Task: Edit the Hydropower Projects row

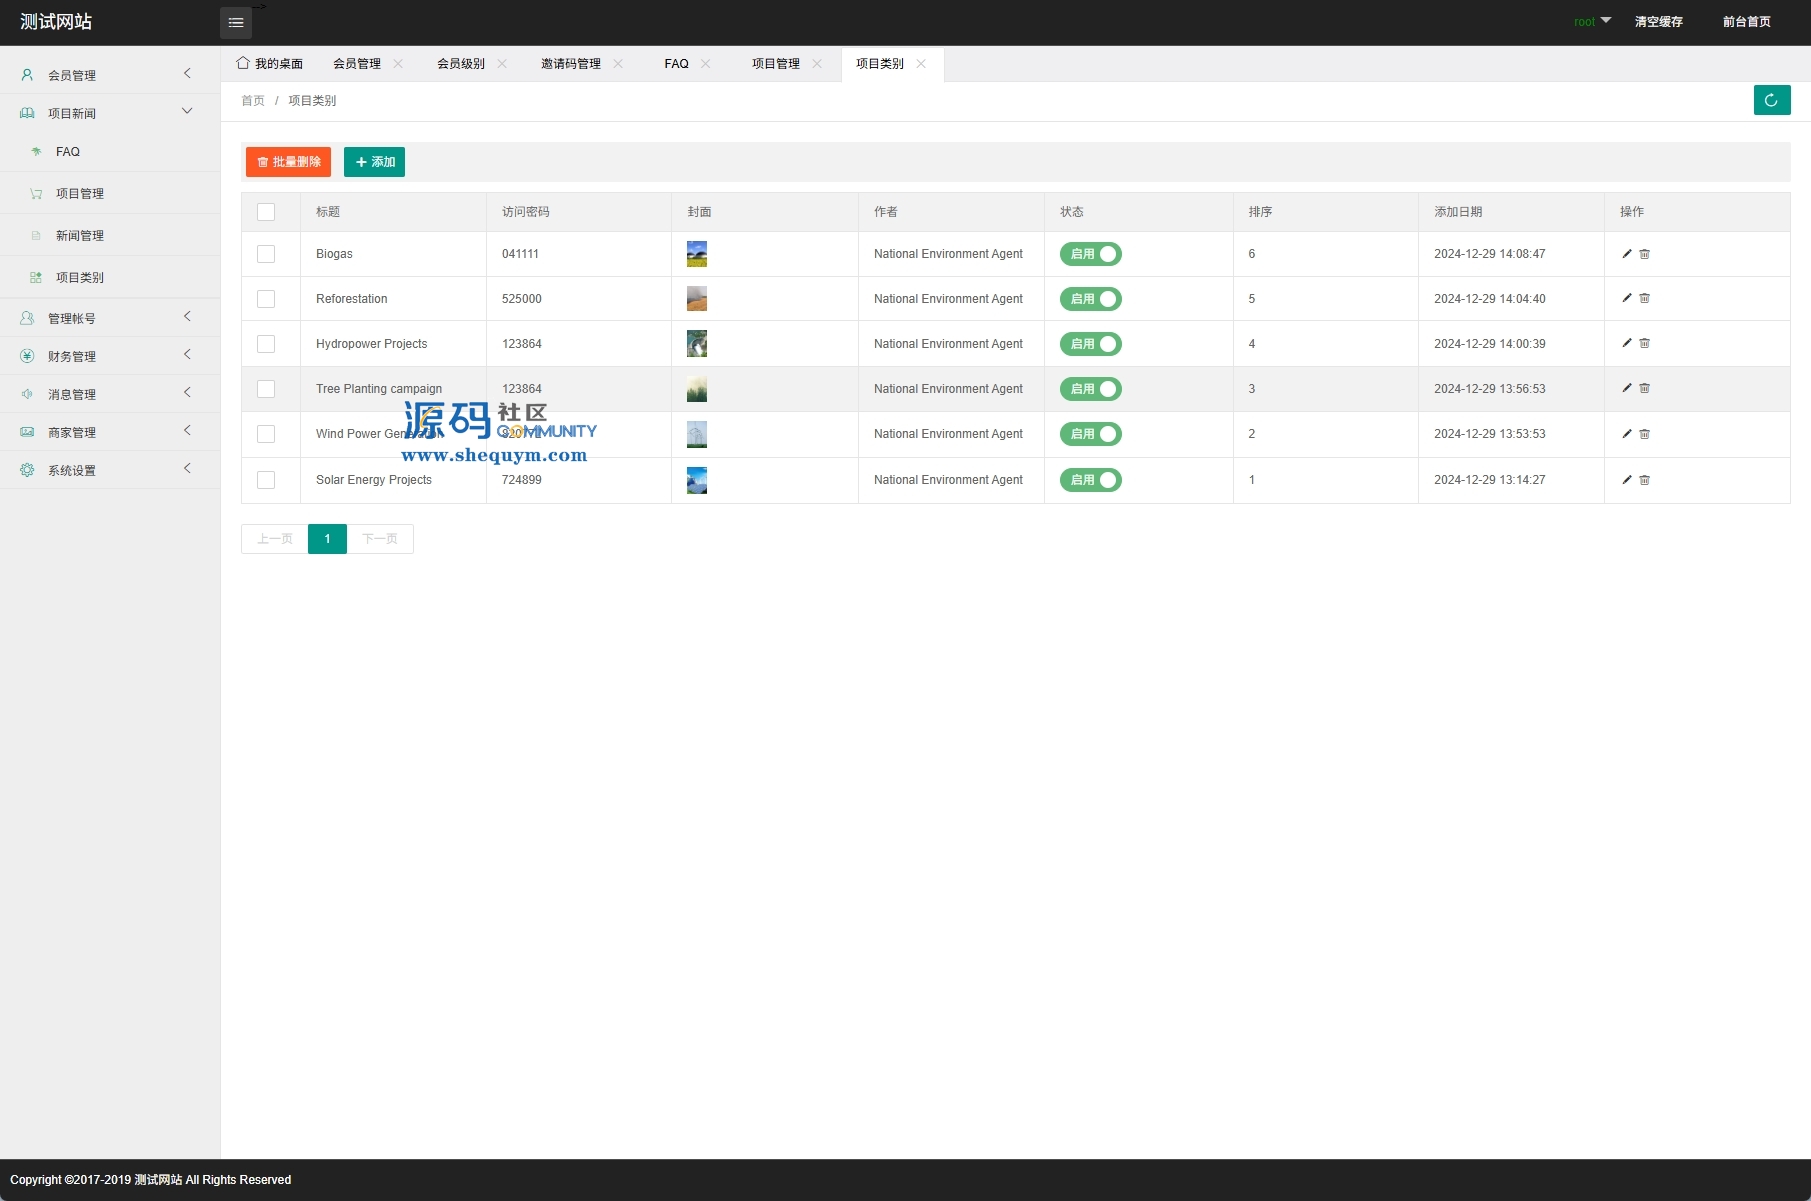Action: [x=1627, y=344]
